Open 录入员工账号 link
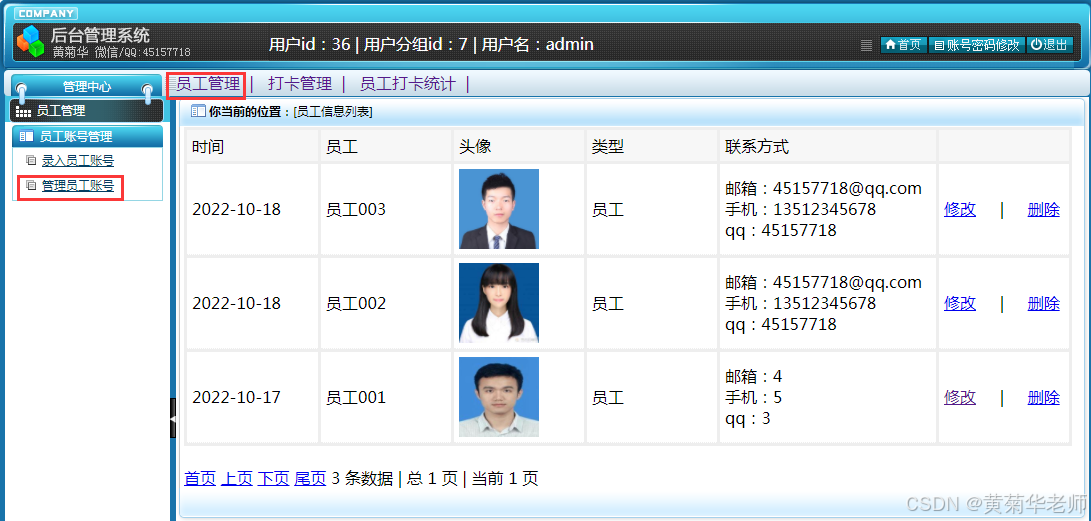This screenshot has width=1091, height=521. pyautogui.click(x=77, y=161)
